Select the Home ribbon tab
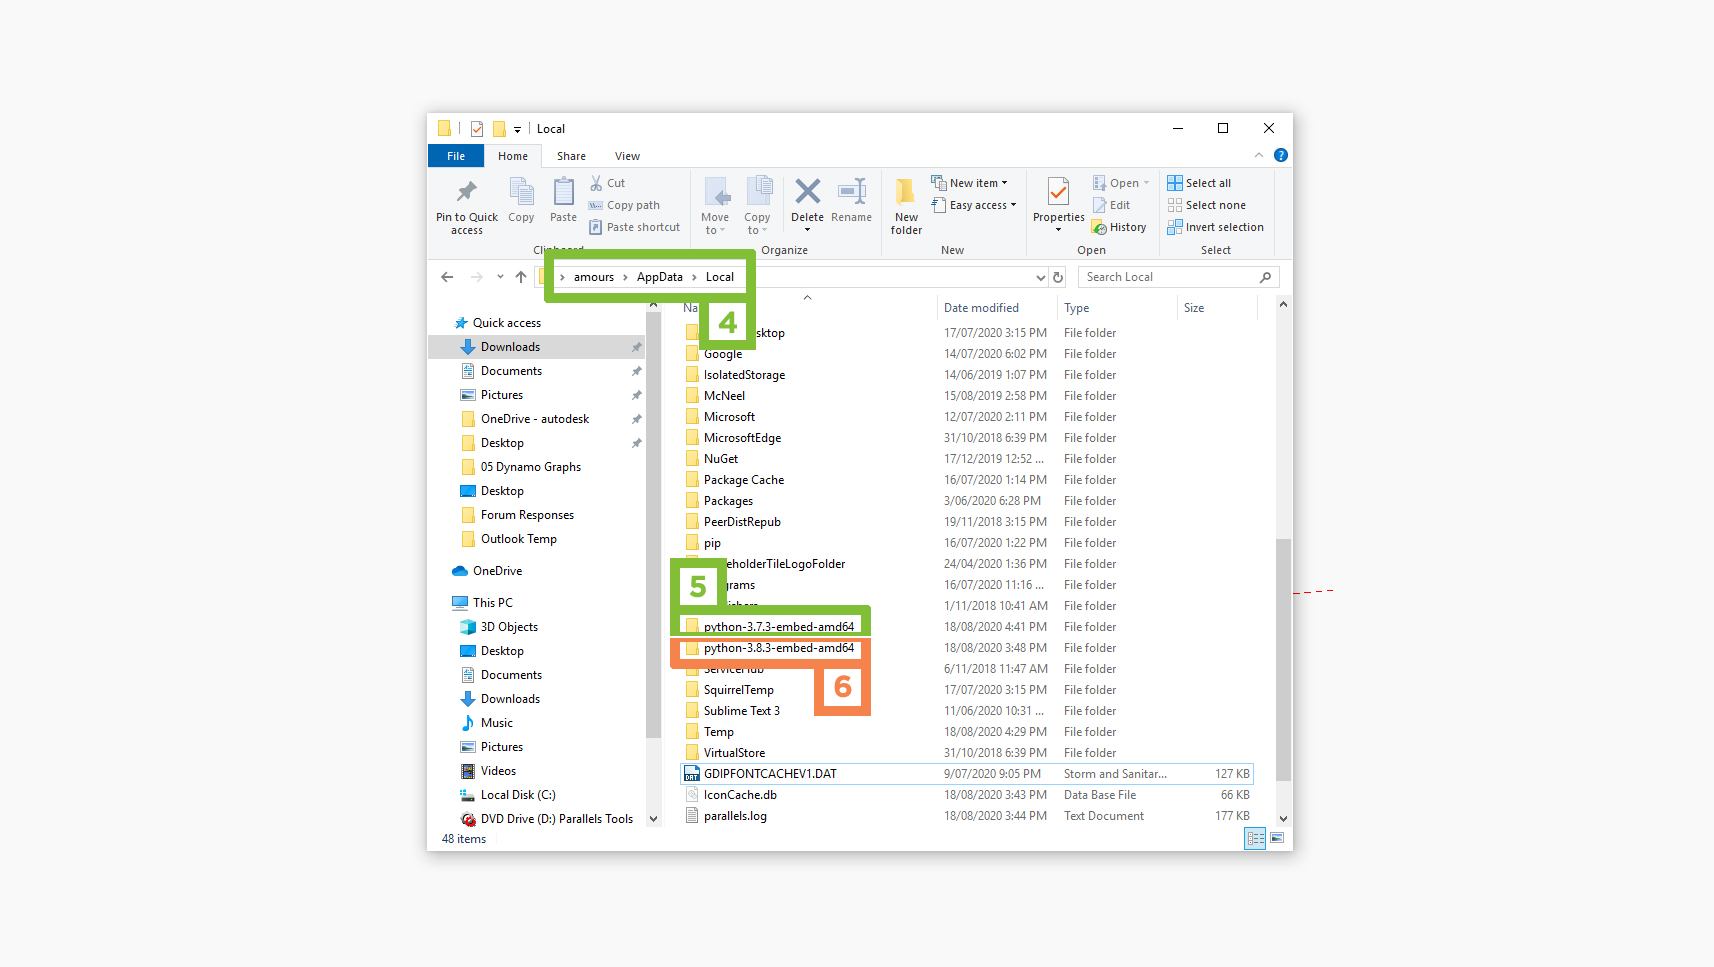This screenshot has width=1714, height=967. (513, 156)
